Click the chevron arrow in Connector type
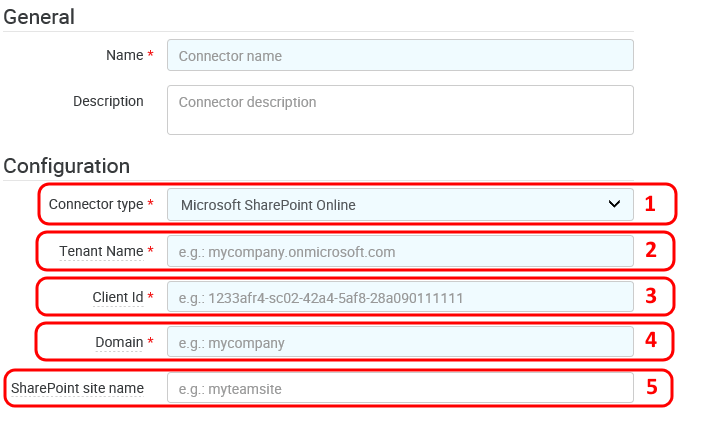 pyautogui.click(x=614, y=205)
